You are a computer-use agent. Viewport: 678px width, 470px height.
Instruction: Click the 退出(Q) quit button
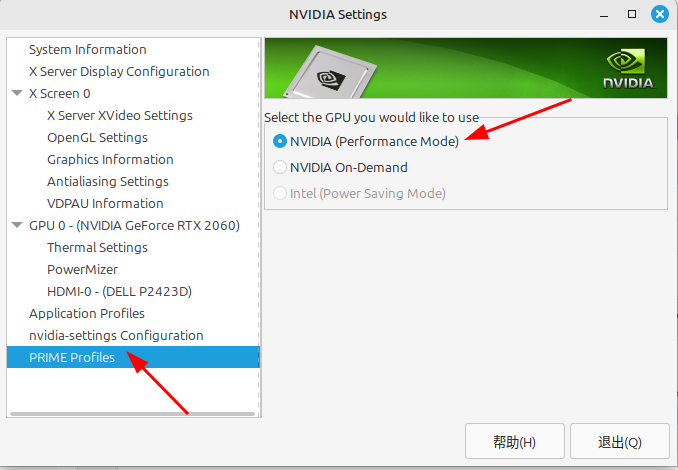[620, 442]
